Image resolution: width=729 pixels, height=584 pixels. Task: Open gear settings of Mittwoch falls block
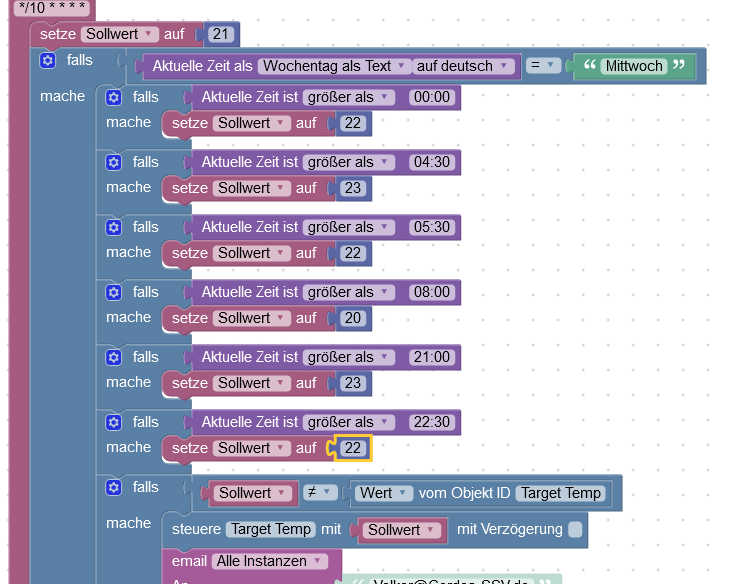pos(47,60)
